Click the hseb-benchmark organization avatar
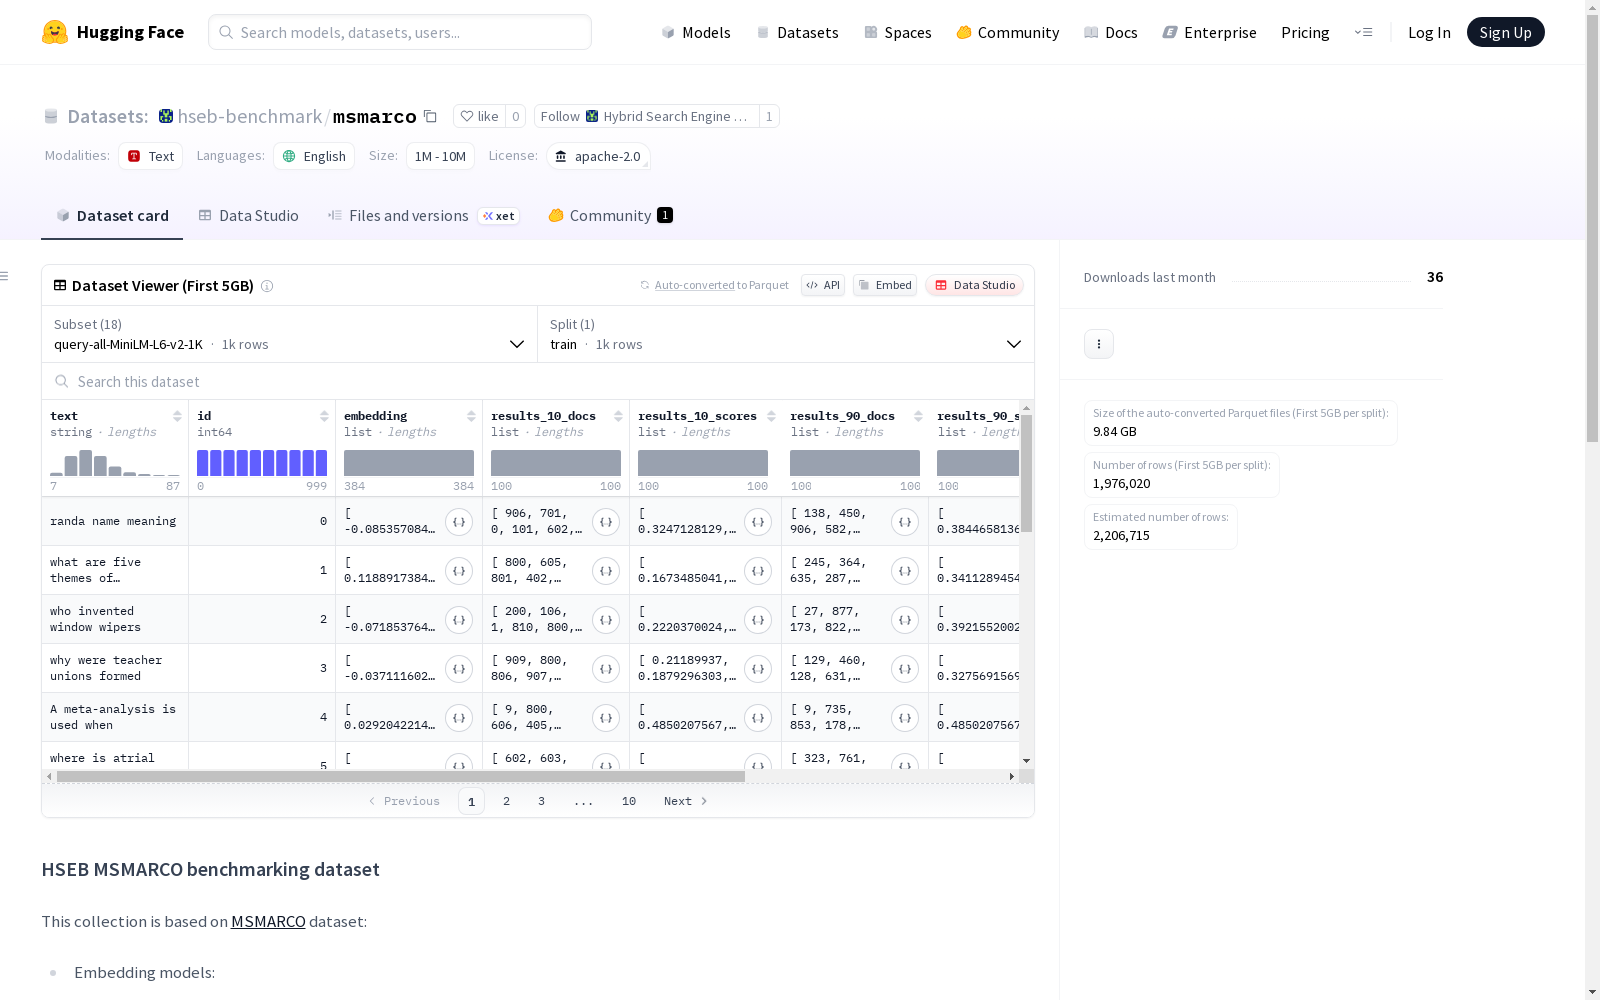The image size is (1600, 1000). (166, 116)
